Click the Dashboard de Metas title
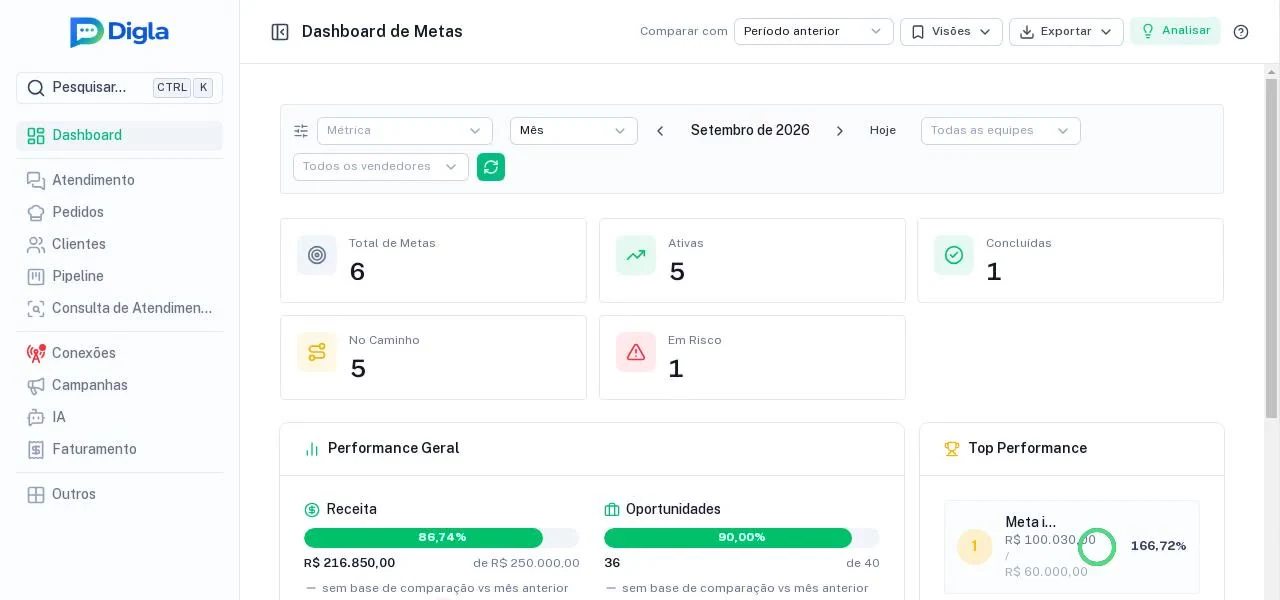 pos(382,32)
